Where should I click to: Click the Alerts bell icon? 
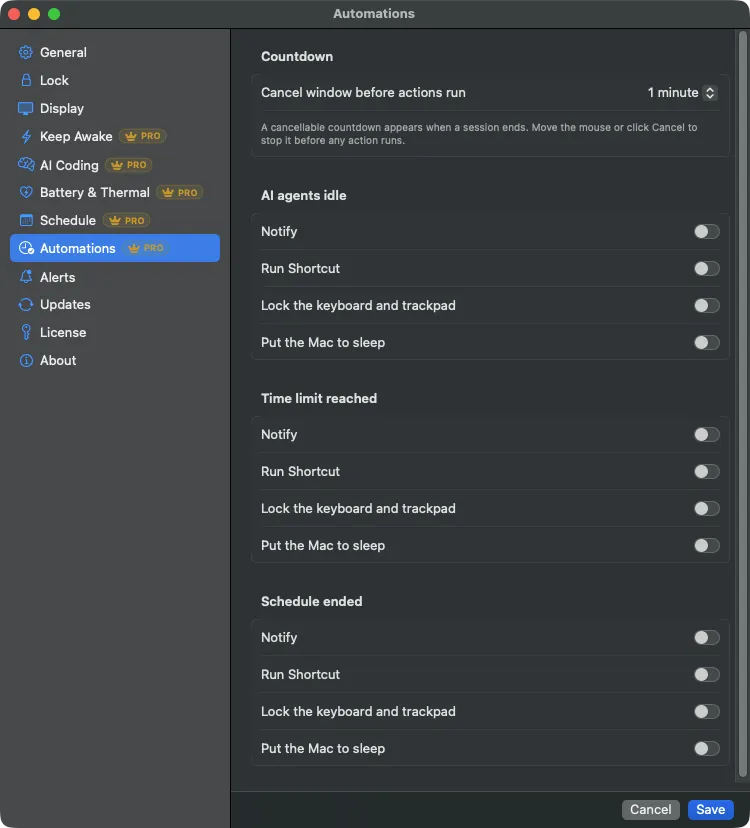point(26,277)
